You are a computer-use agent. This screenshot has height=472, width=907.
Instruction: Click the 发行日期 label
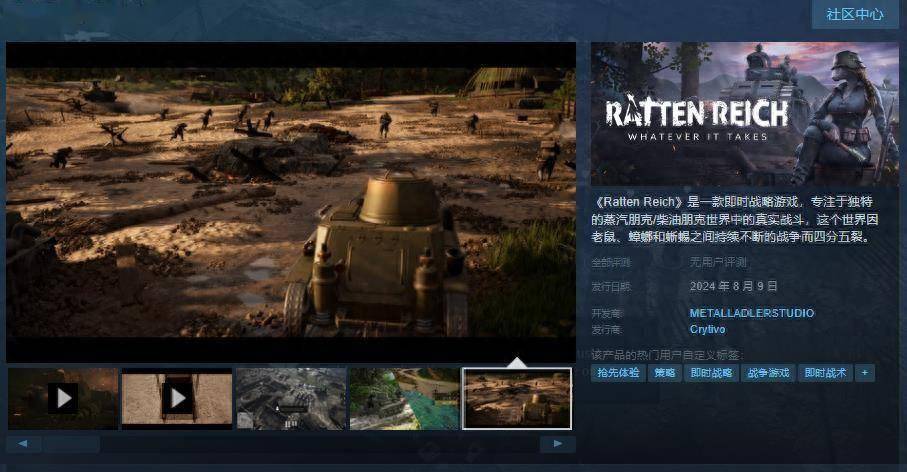[x=611, y=286]
